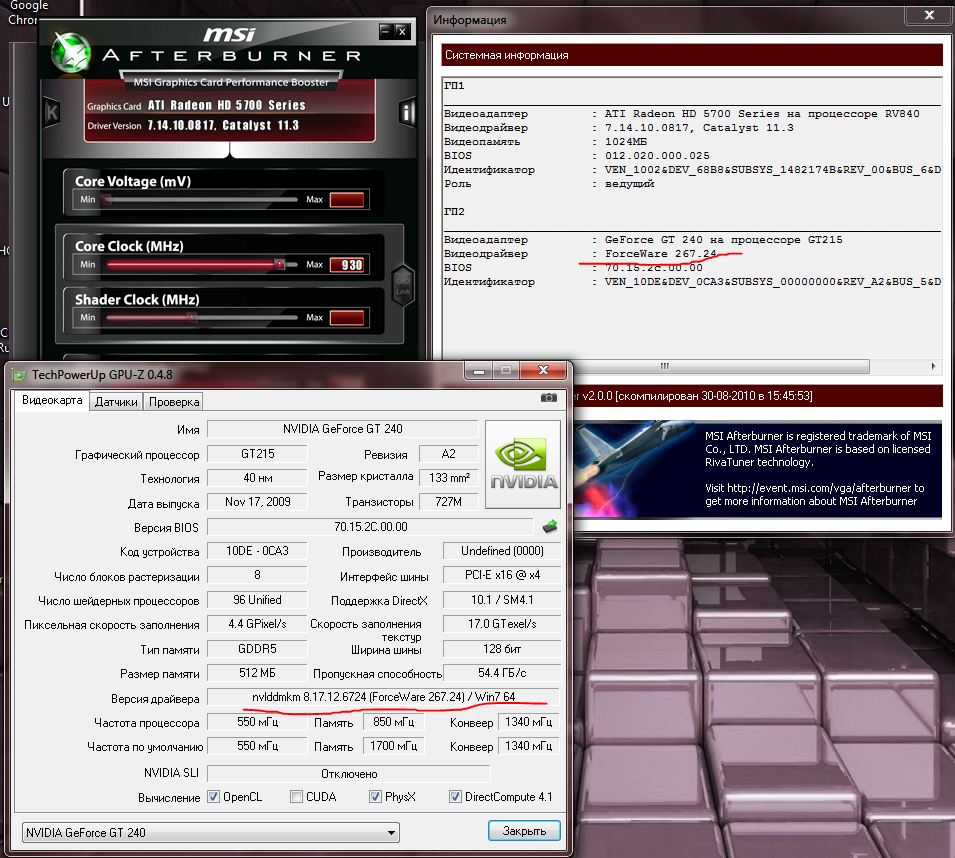Toggle the PhysX checkbox

375,796
